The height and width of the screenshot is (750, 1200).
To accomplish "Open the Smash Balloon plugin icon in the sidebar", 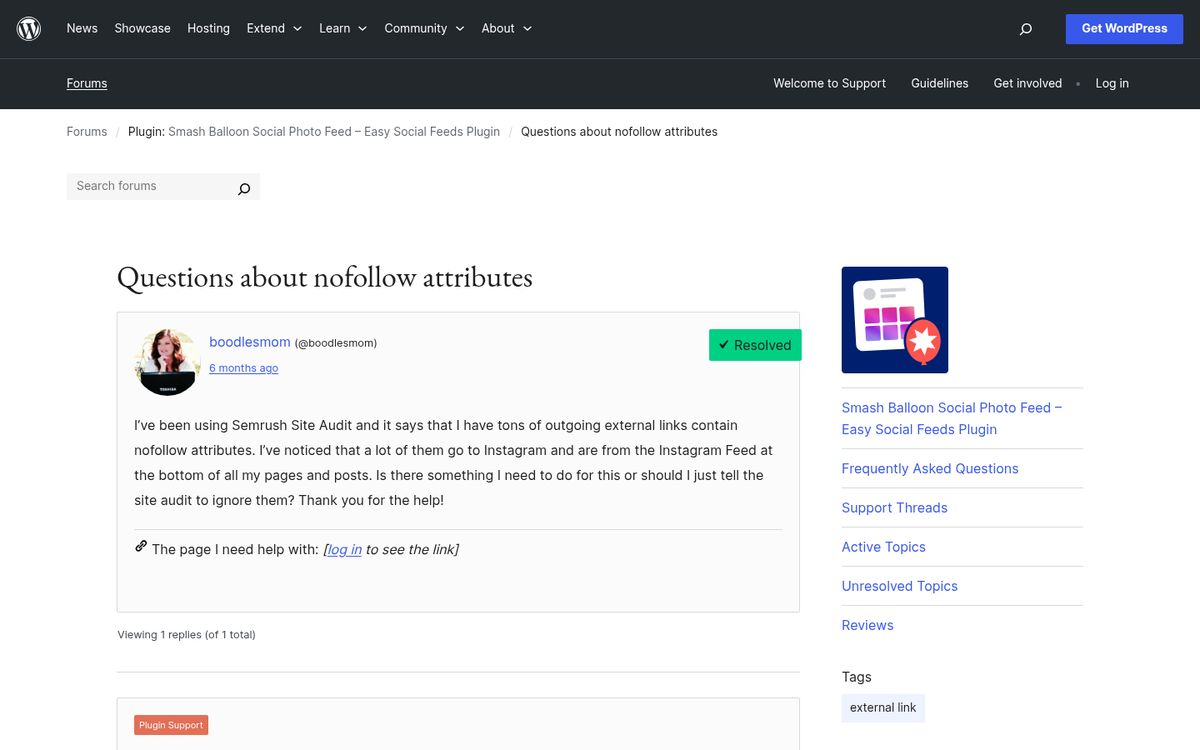I will [894, 320].
